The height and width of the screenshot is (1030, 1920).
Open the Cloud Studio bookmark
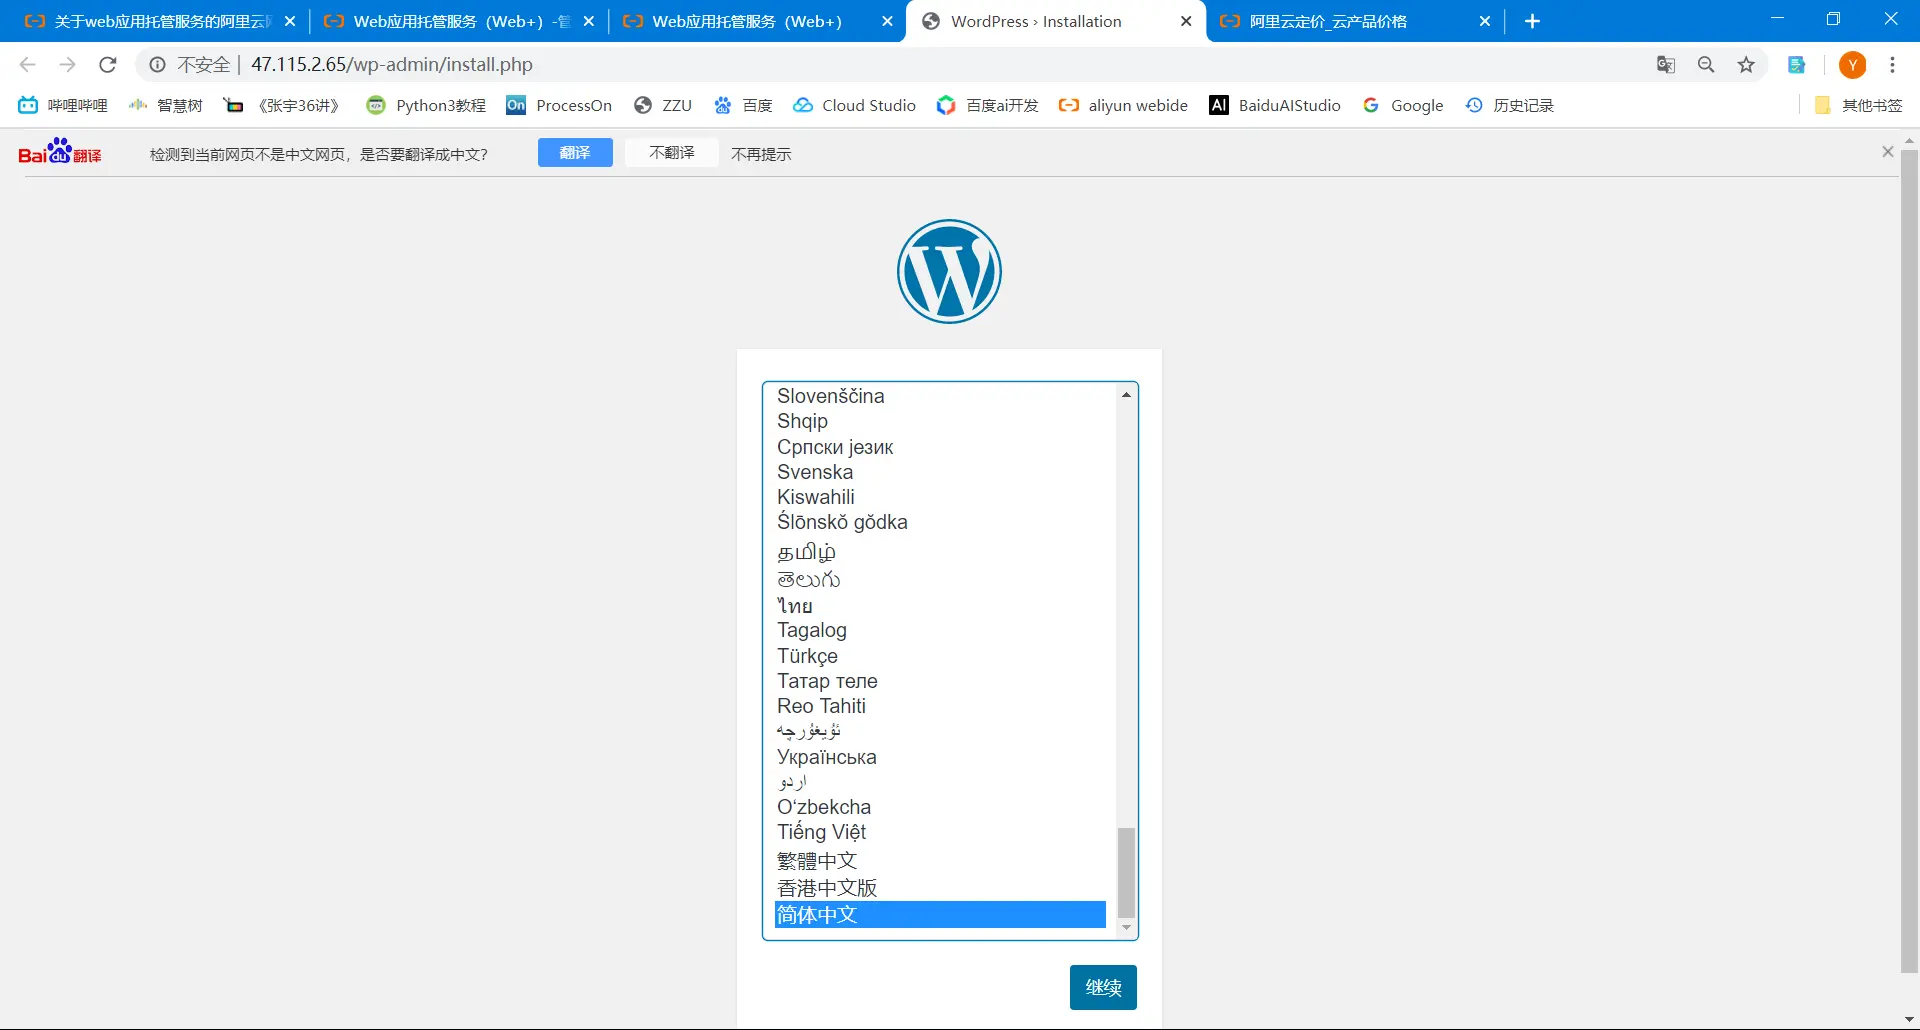pyautogui.click(x=854, y=105)
